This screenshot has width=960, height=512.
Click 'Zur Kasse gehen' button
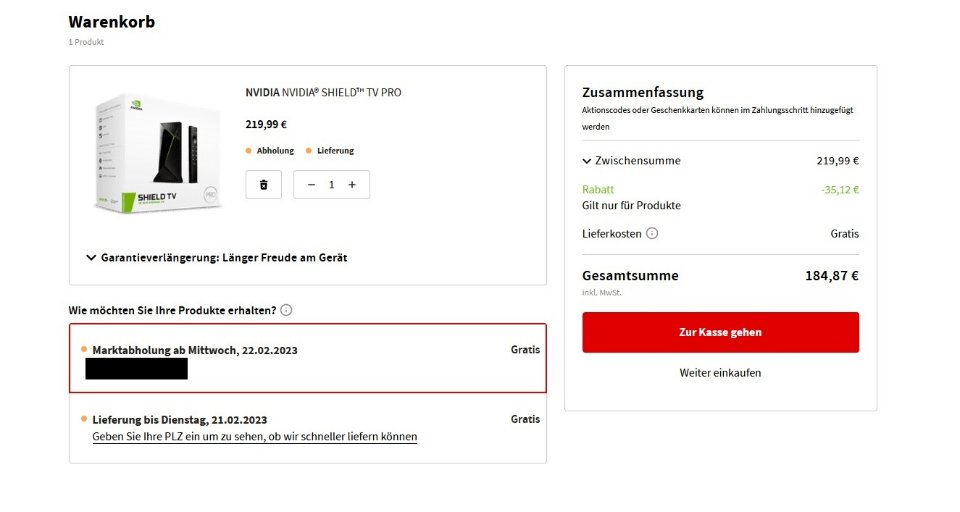coord(720,332)
